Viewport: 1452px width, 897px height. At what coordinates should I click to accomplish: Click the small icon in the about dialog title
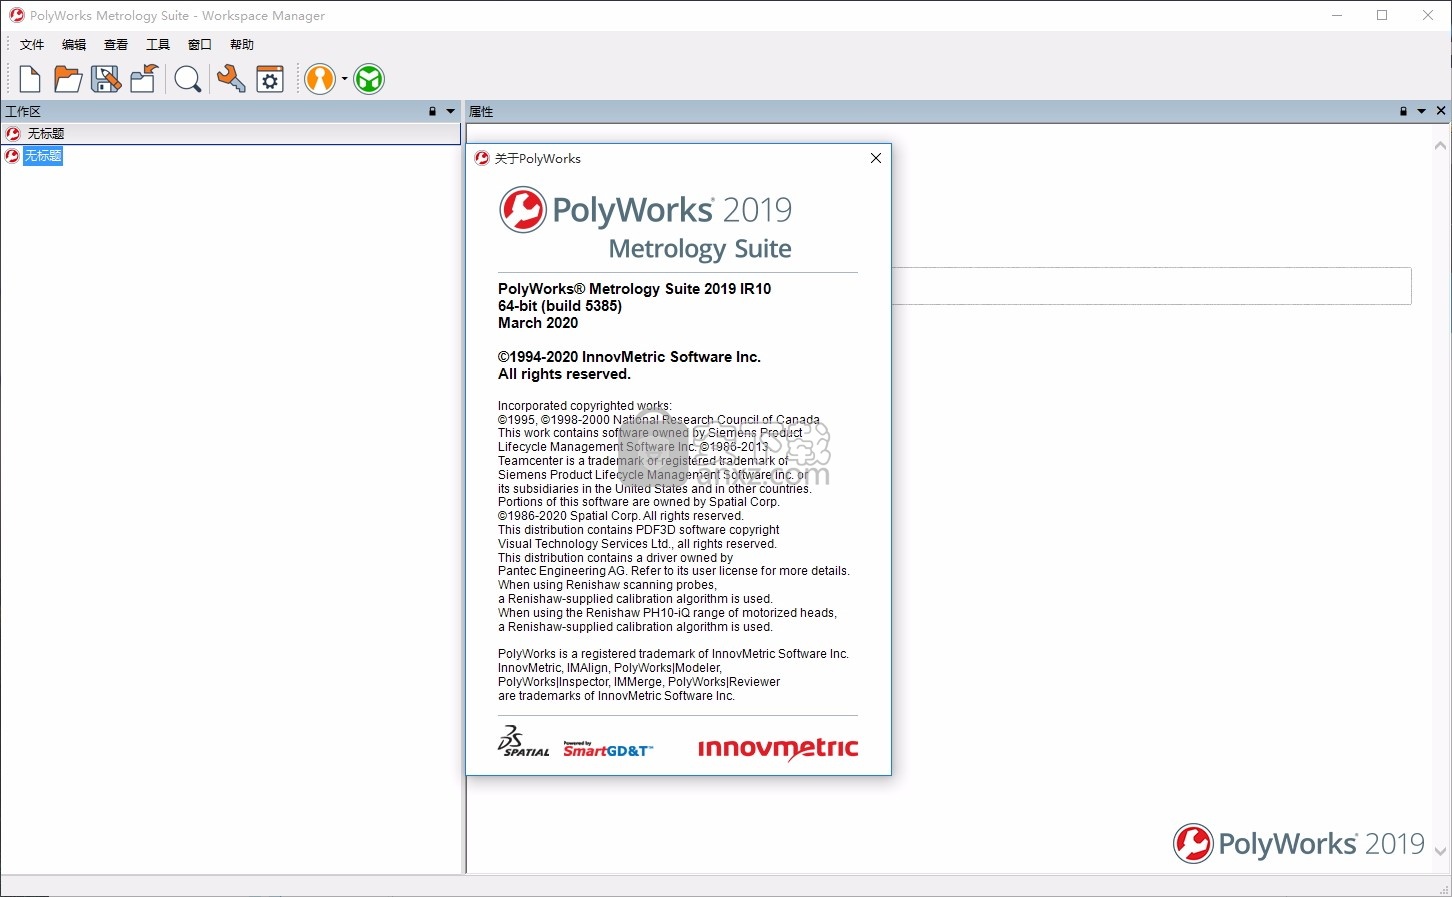(x=482, y=158)
